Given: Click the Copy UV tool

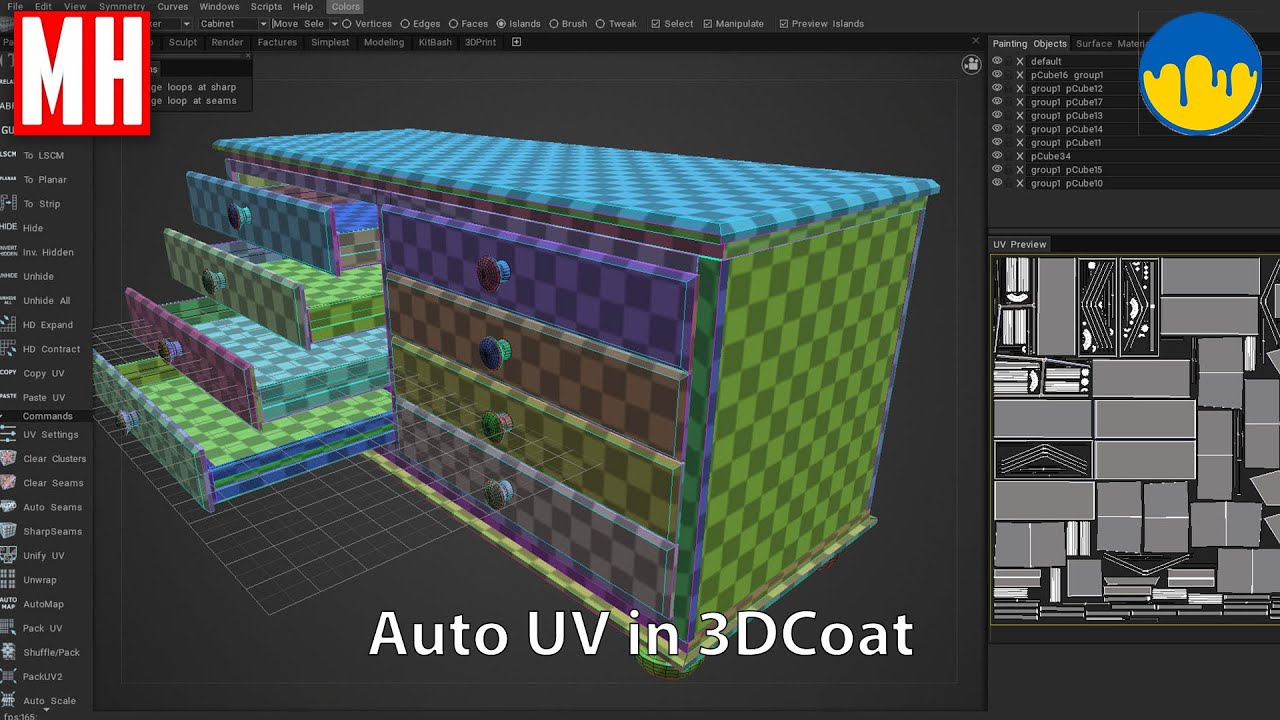Looking at the screenshot, I should click(x=44, y=374).
